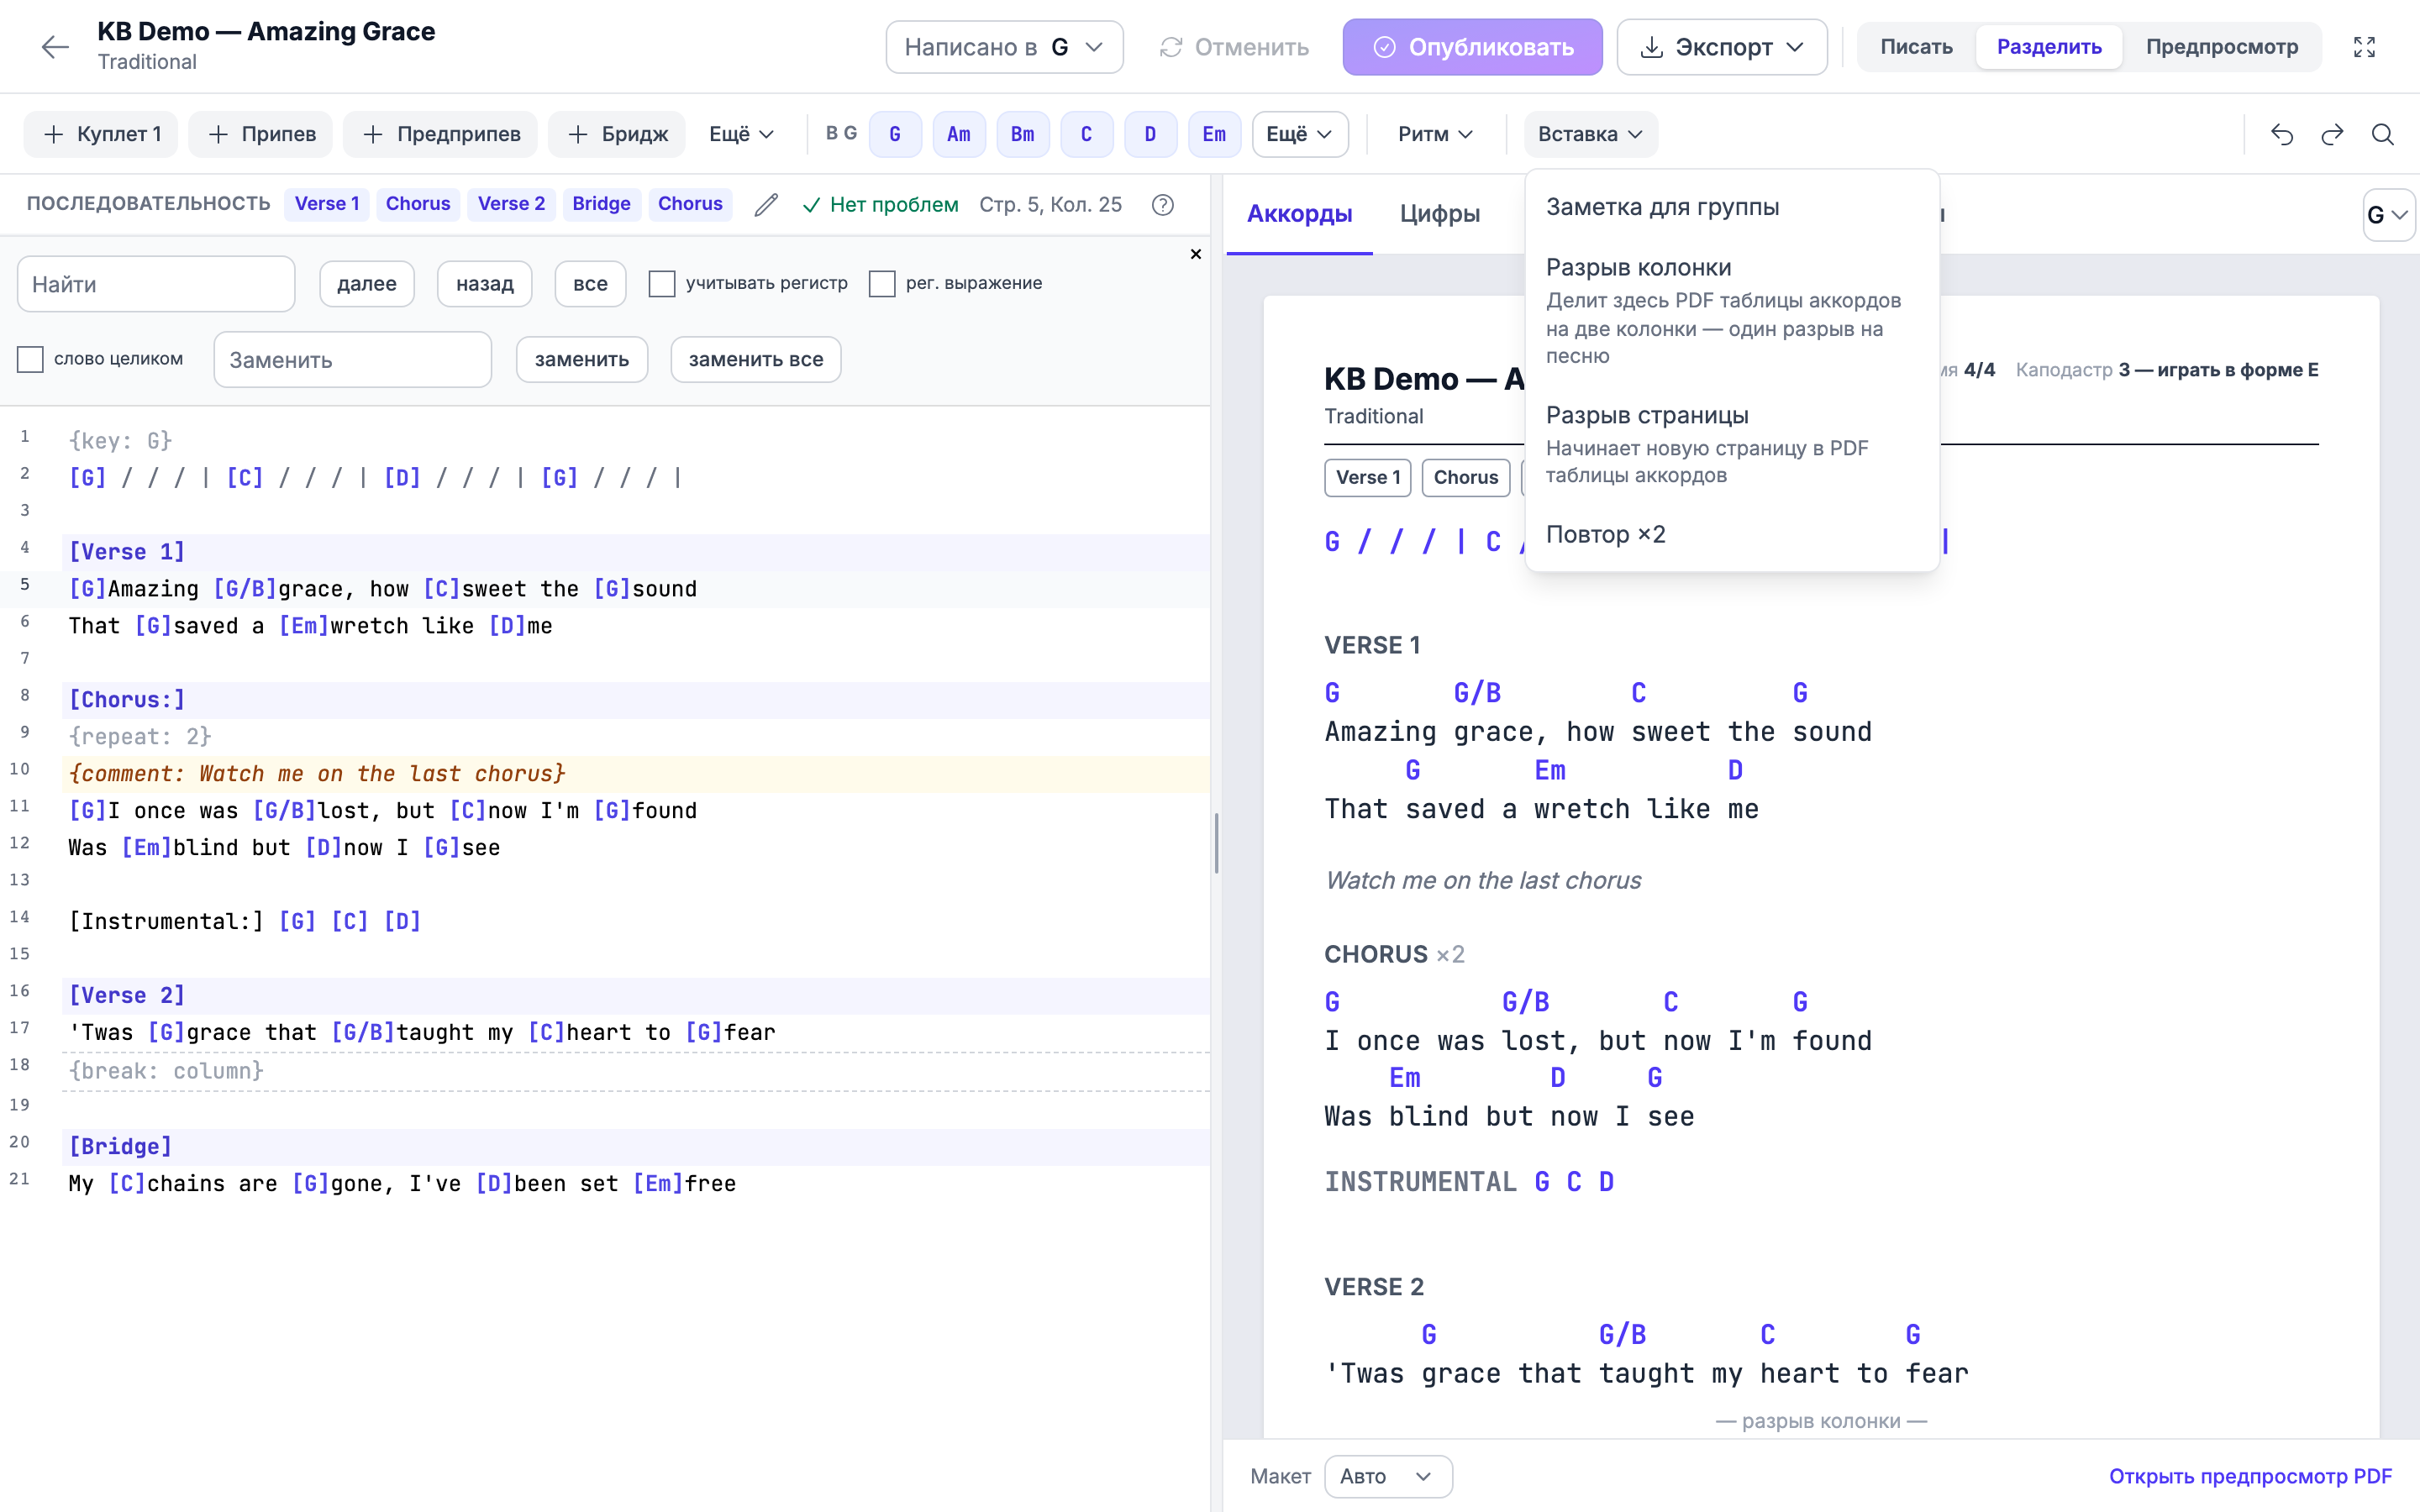Viewport: 2420px width, 1512px height.
Task: Add a Куплет 1 section
Action: pyautogui.click(x=101, y=134)
